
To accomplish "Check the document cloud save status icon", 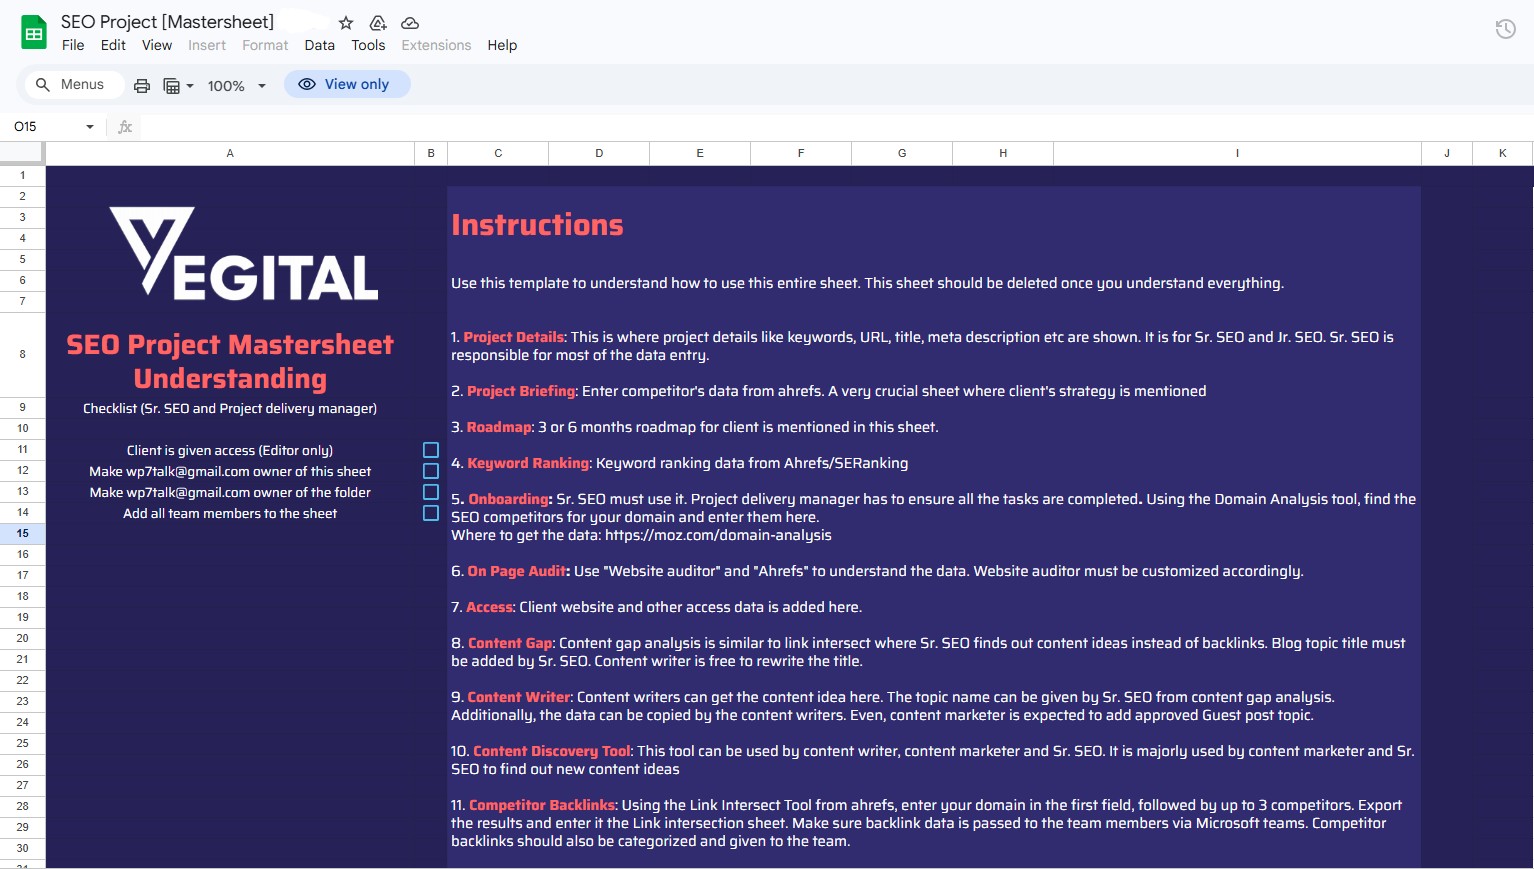I will pos(410,22).
